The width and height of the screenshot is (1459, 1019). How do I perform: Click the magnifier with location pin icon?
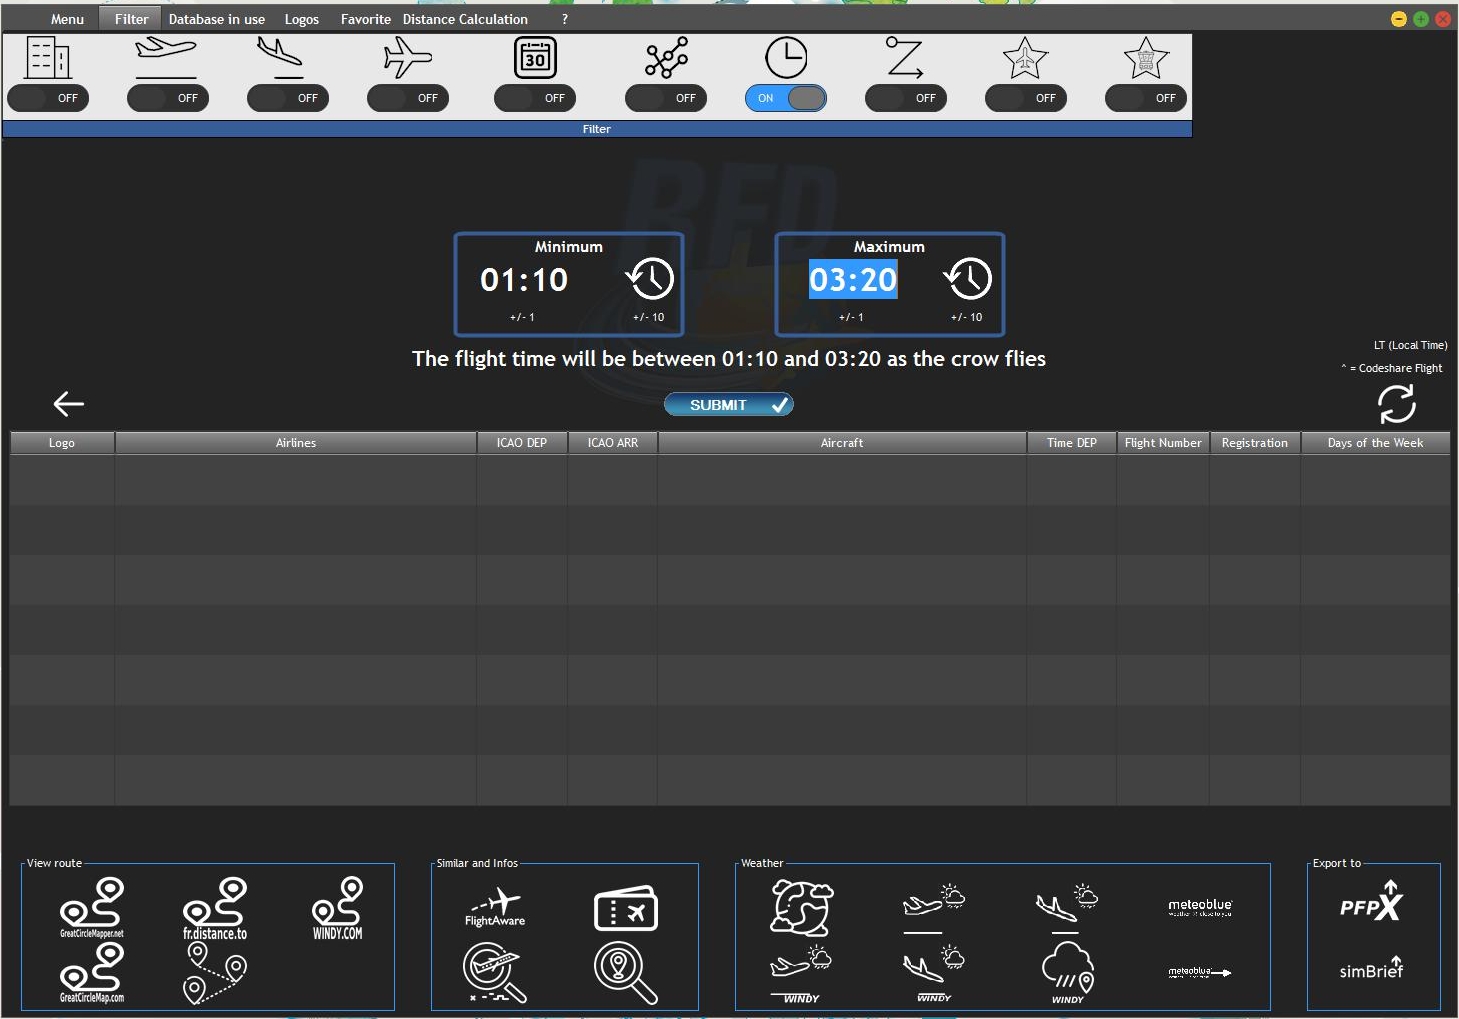(626, 973)
